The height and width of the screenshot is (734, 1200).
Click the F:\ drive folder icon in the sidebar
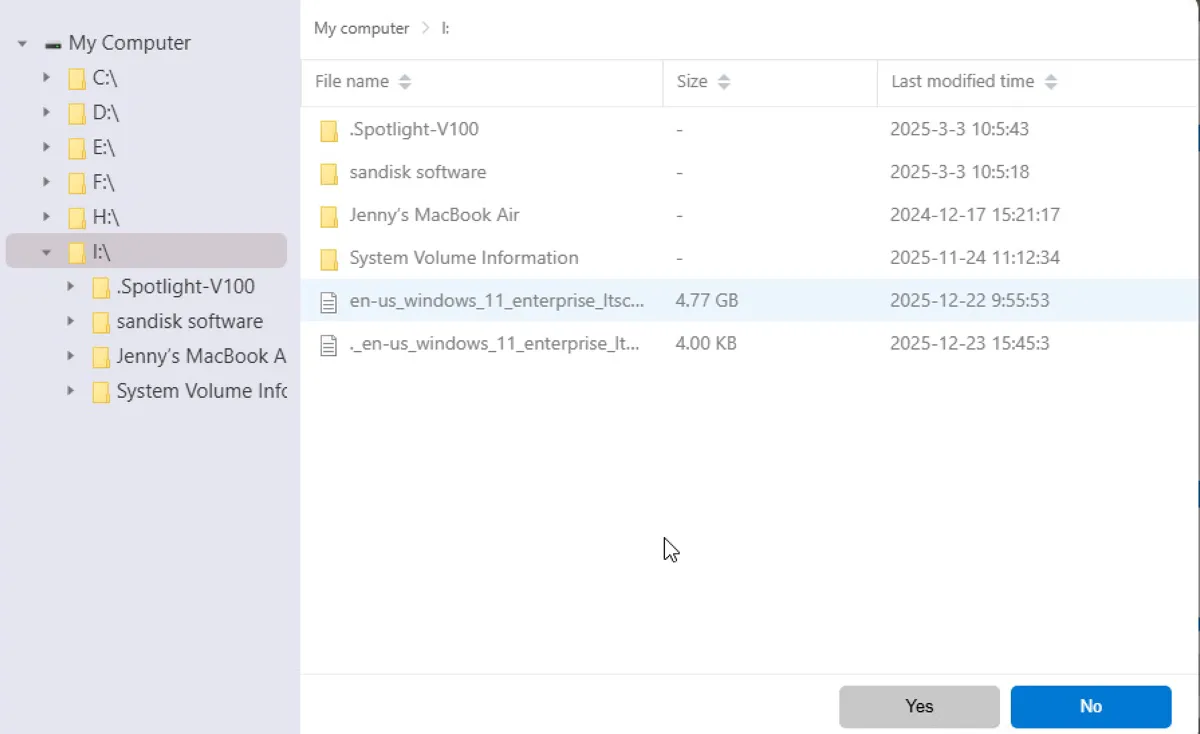coord(77,182)
